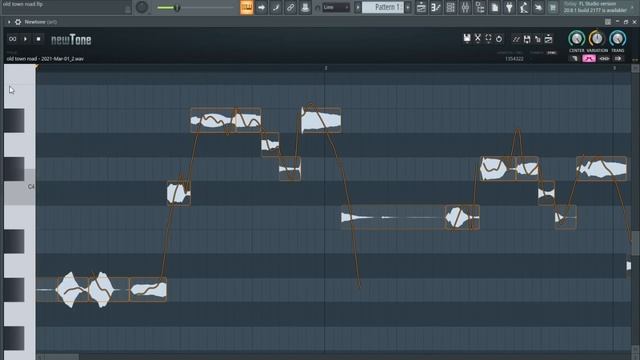This screenshot has height=360, width=640.
Task: Select the long flat note segment after bar 2
Action: click(393, 218)
